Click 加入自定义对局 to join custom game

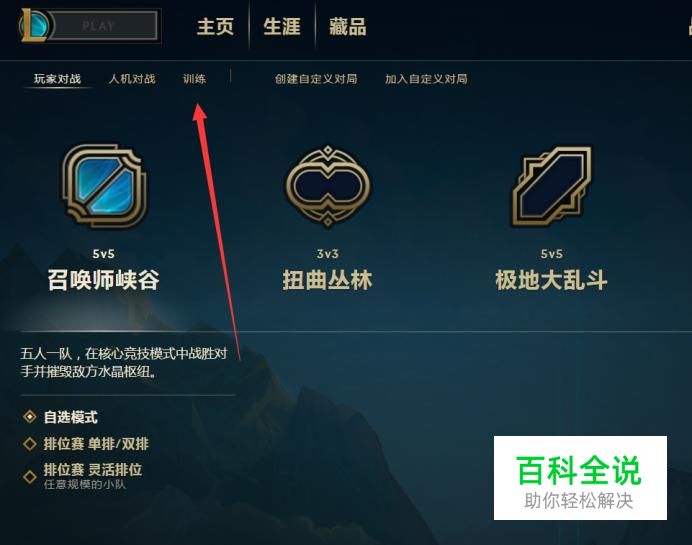426,79
